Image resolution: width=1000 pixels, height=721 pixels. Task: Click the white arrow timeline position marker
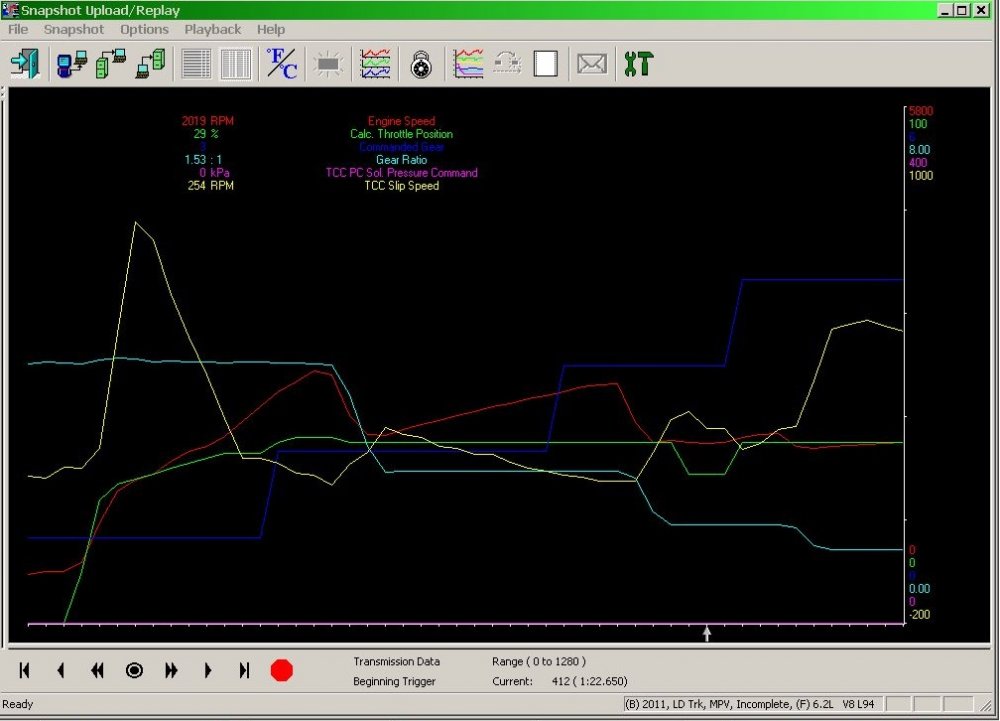coord(707,633)
